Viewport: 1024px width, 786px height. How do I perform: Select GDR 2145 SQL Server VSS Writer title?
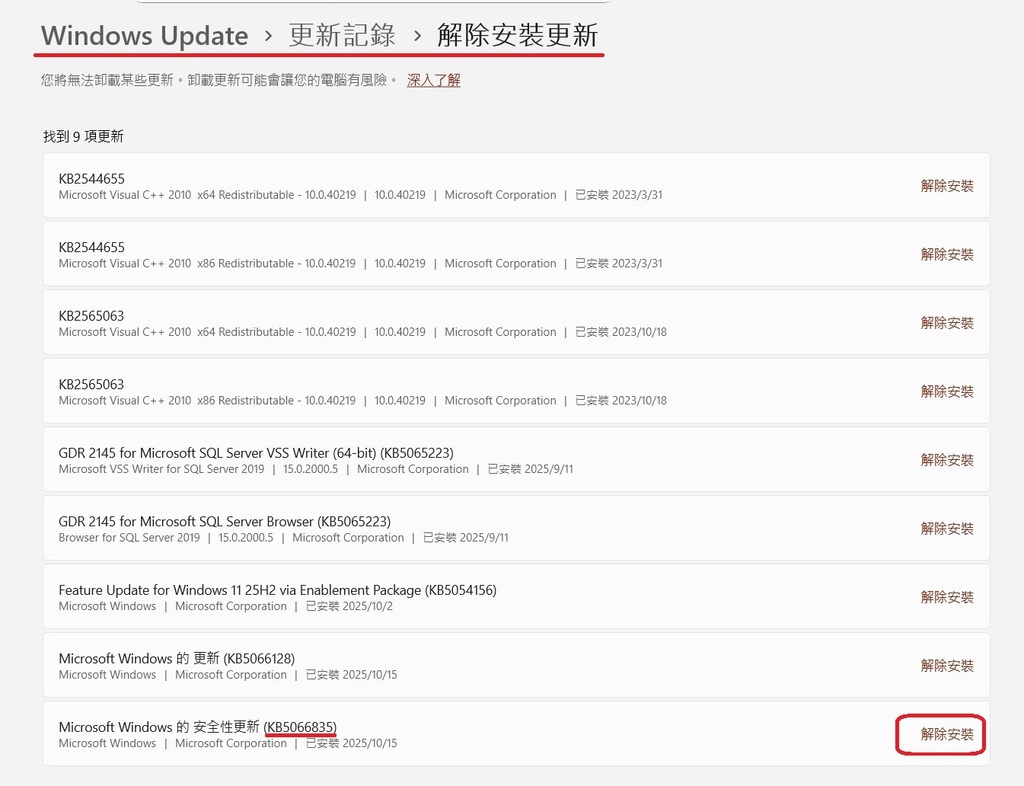256,453
